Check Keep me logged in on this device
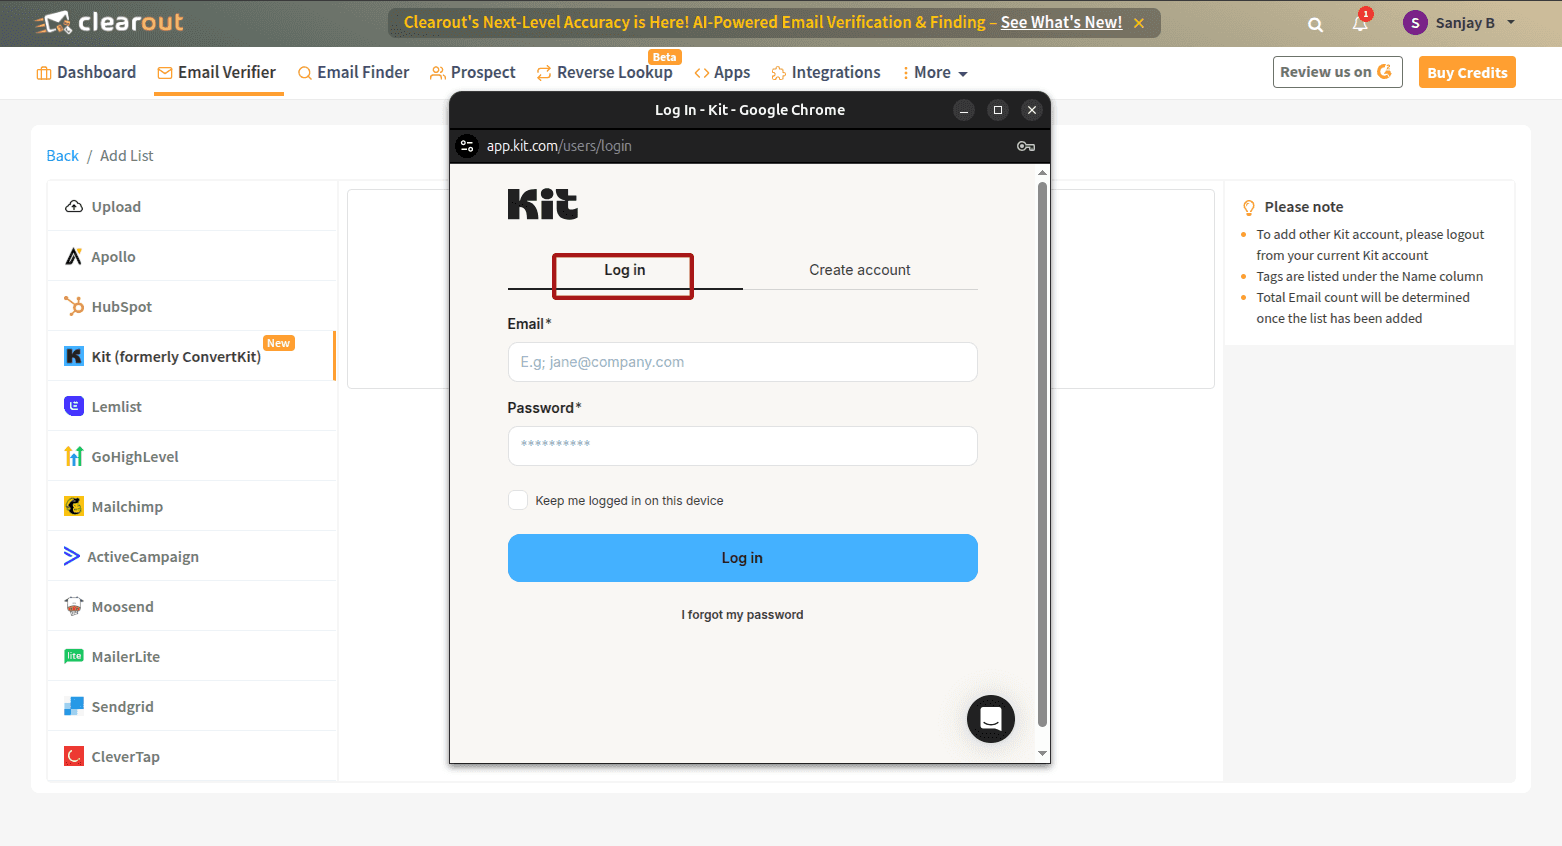 pyautogui.click(x=518, y=500)
